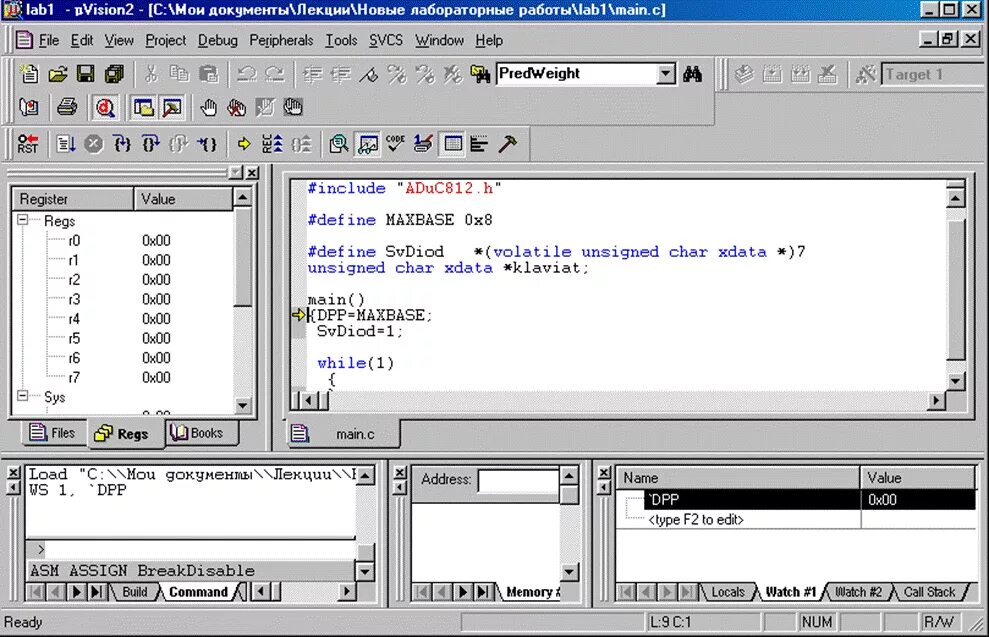
Task: Reset CPU with RST icon
Action: tap(28, 144)
